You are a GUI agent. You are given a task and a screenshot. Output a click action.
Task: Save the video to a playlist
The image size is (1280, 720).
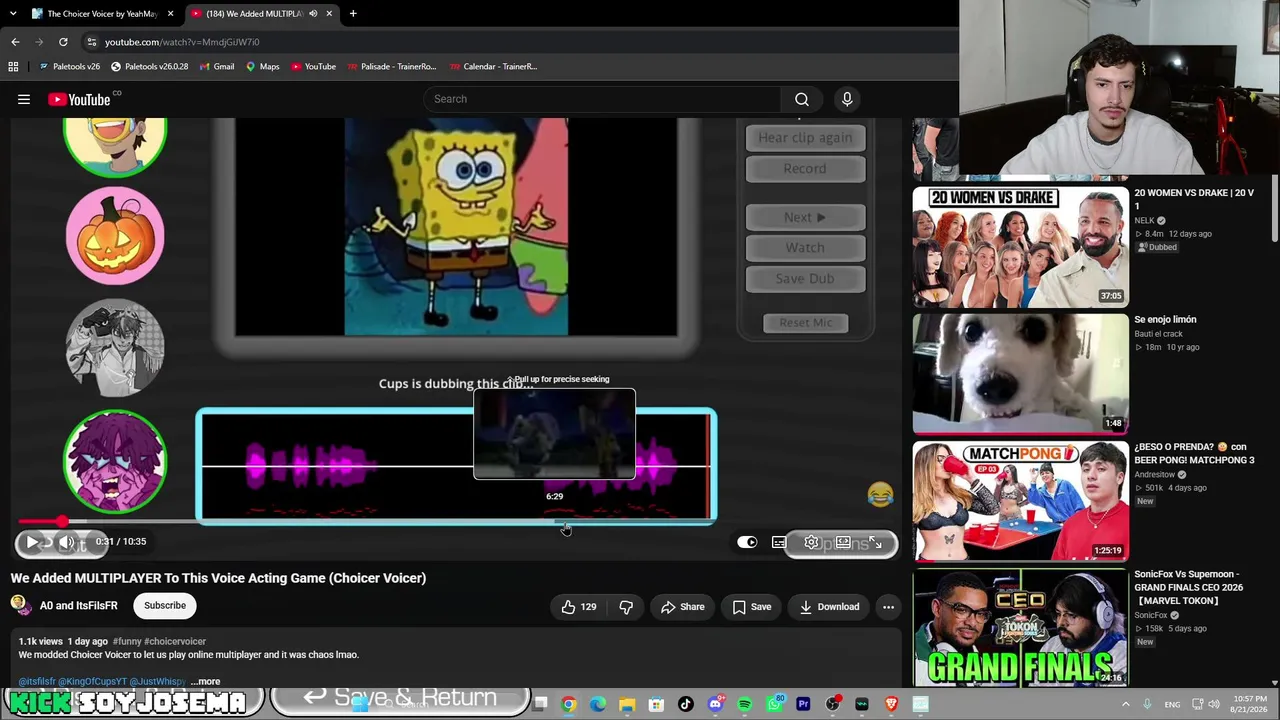(x=751, y=606)
